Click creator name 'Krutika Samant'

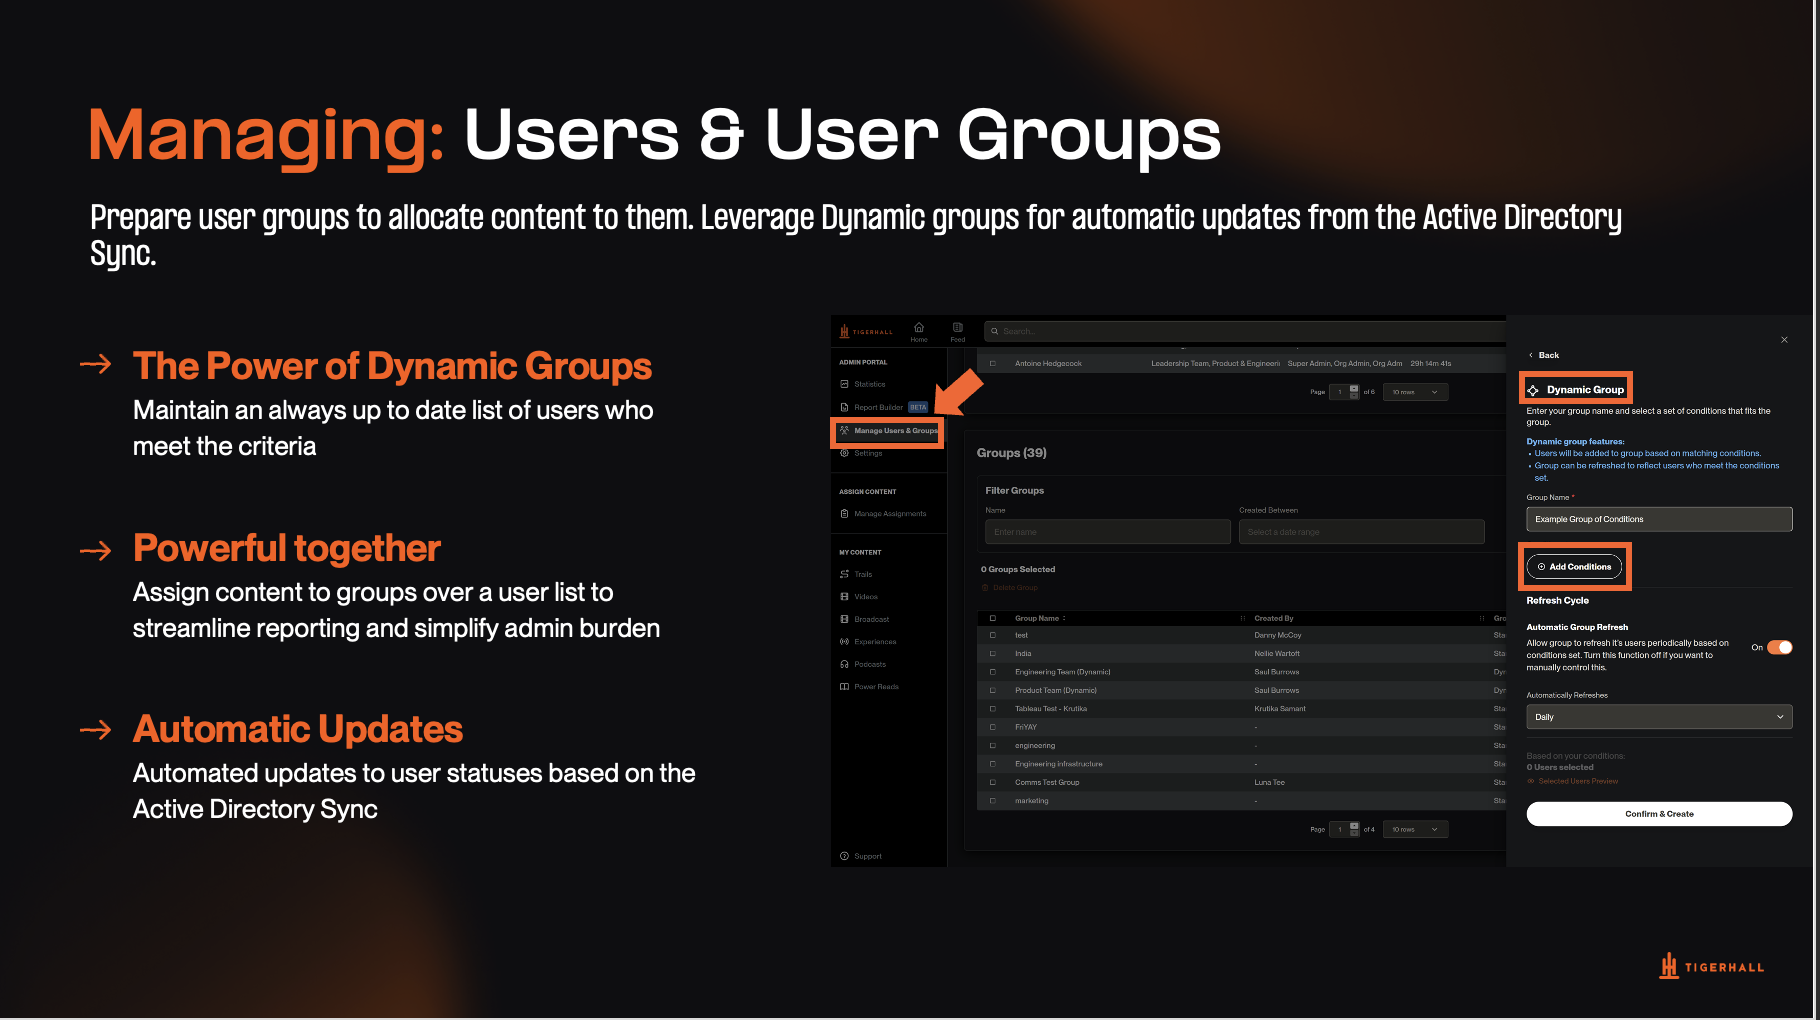point(1280,708)
